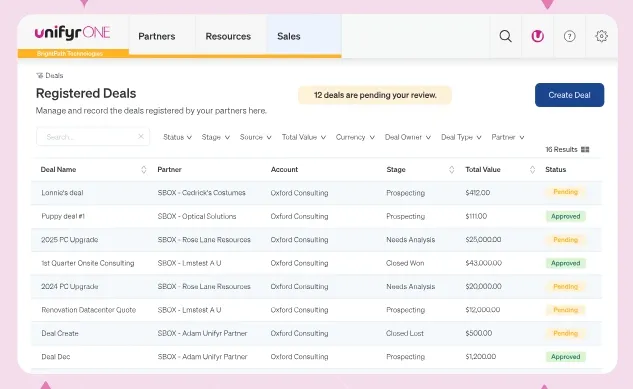633x389 pixels.
Task: Click SBOX - Optical Solutions partner
Action: [197, 216]
